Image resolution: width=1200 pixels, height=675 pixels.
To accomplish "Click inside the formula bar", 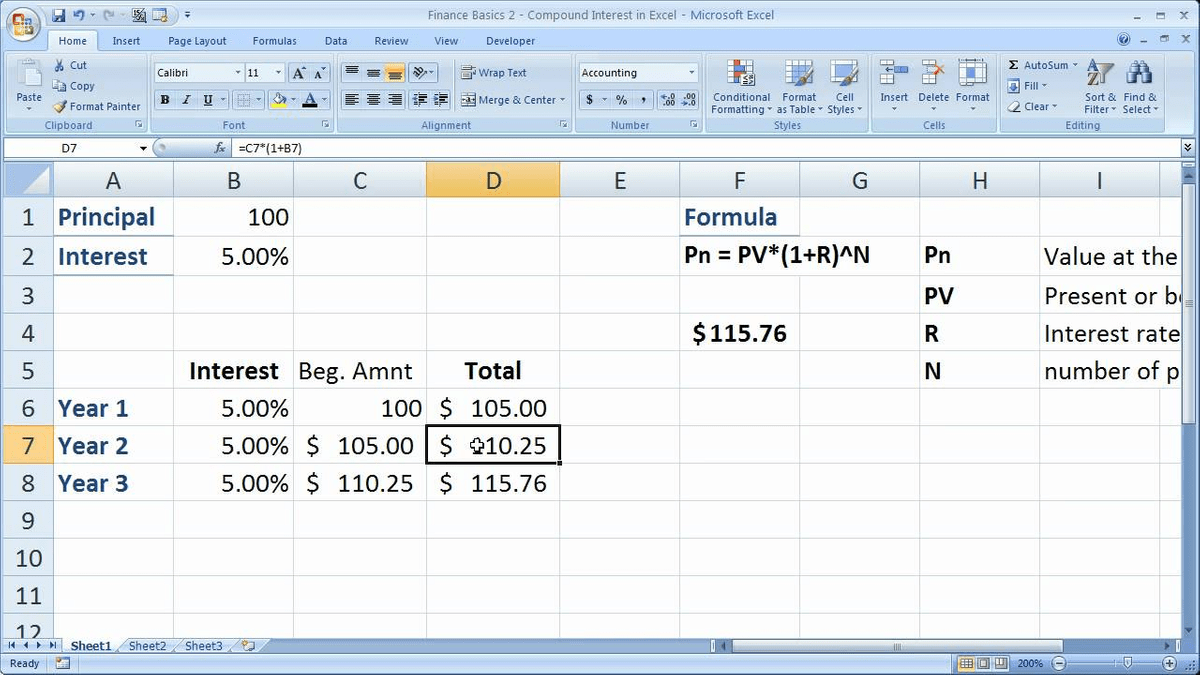I will click(400, 146).
